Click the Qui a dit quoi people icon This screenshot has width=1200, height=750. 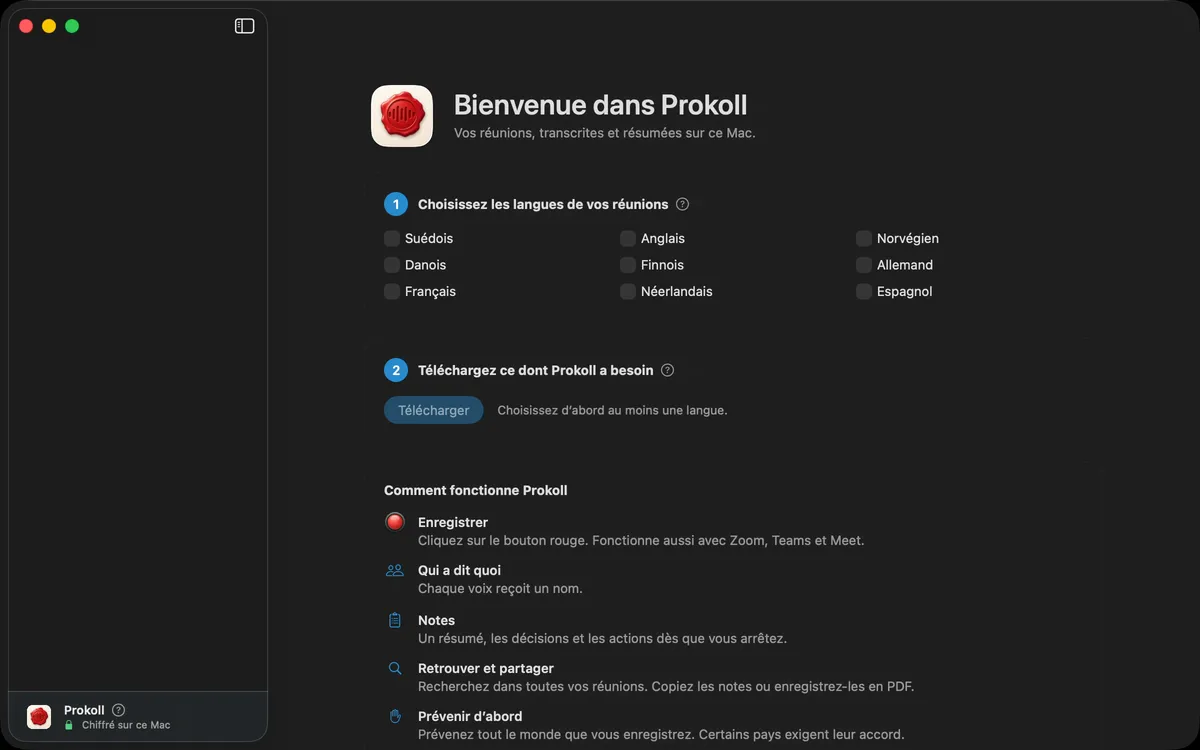click(395, 570)
